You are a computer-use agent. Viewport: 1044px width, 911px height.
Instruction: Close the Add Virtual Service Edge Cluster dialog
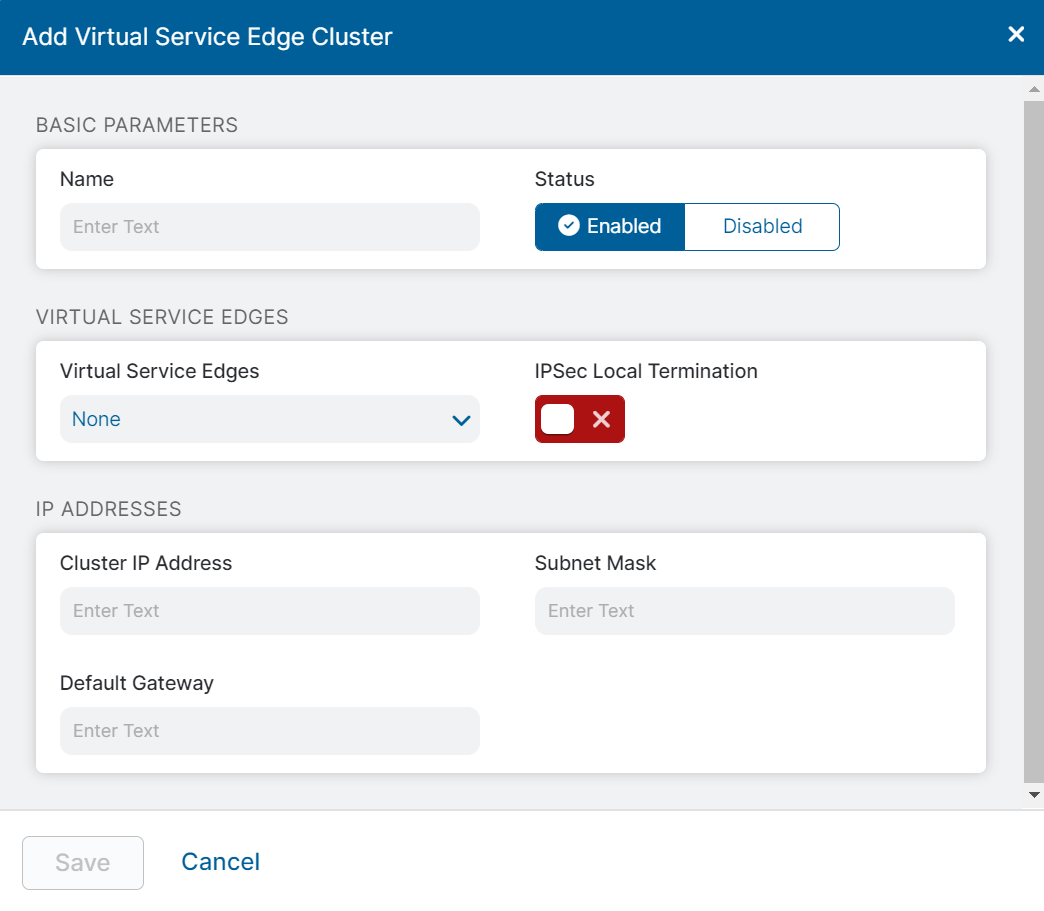[1016, 34]
